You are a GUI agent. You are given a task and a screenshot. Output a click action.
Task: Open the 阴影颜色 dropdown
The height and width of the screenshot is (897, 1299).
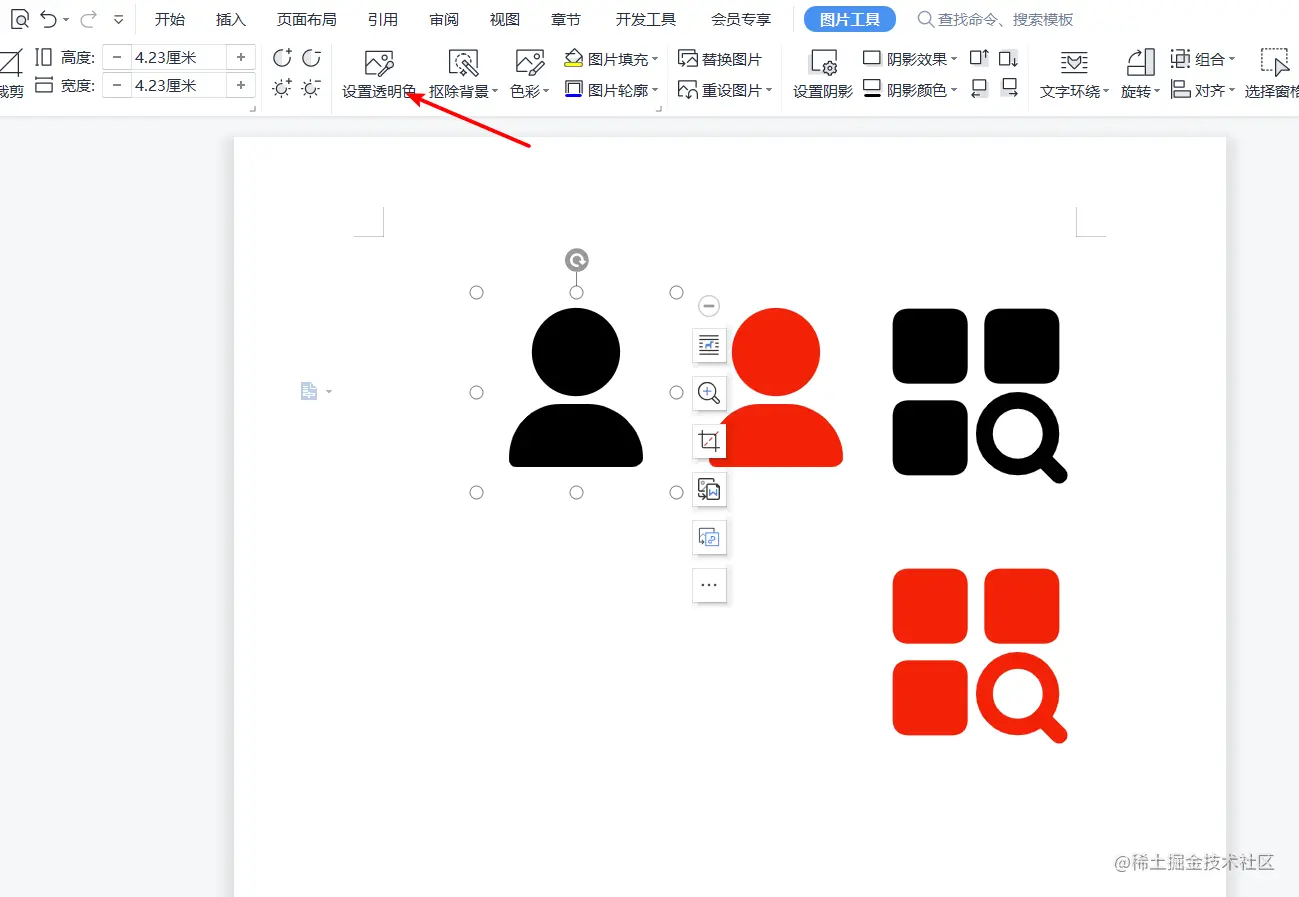[910, 90]
